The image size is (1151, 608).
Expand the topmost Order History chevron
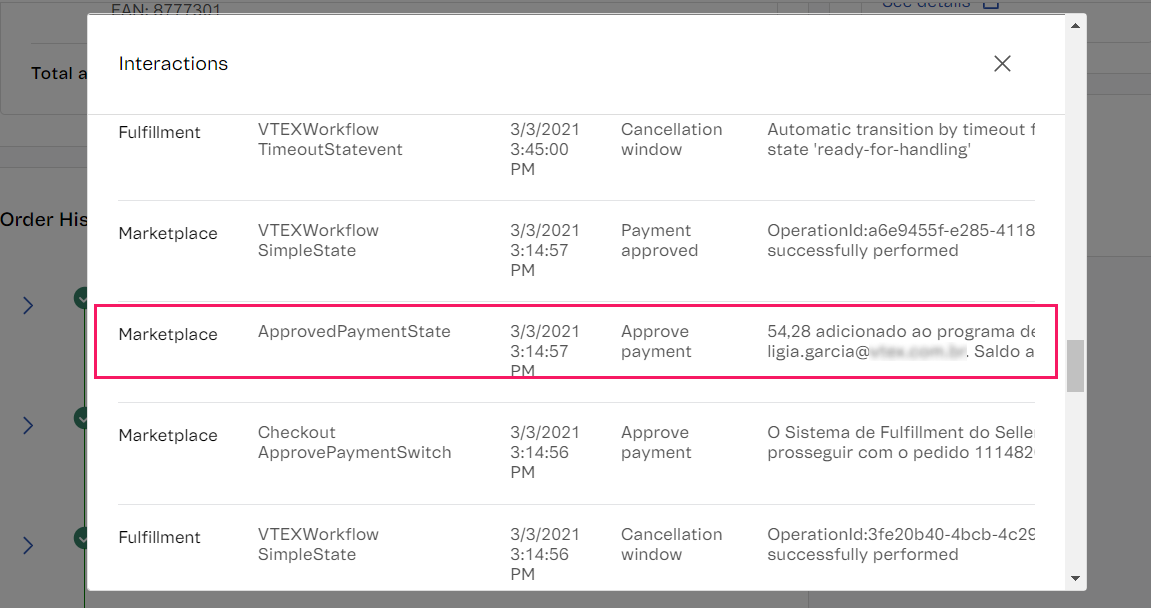[x=28, y=305]
